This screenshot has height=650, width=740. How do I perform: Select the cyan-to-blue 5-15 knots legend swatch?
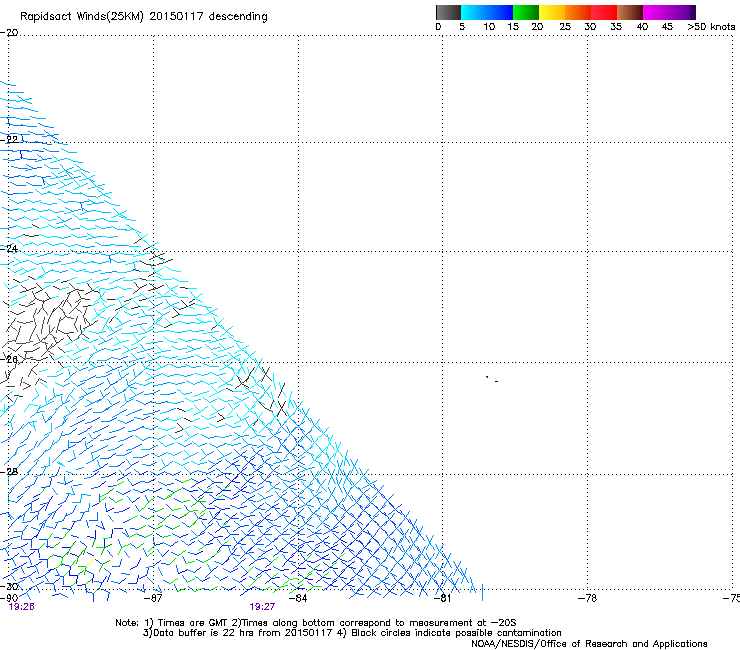pos(487,12)
